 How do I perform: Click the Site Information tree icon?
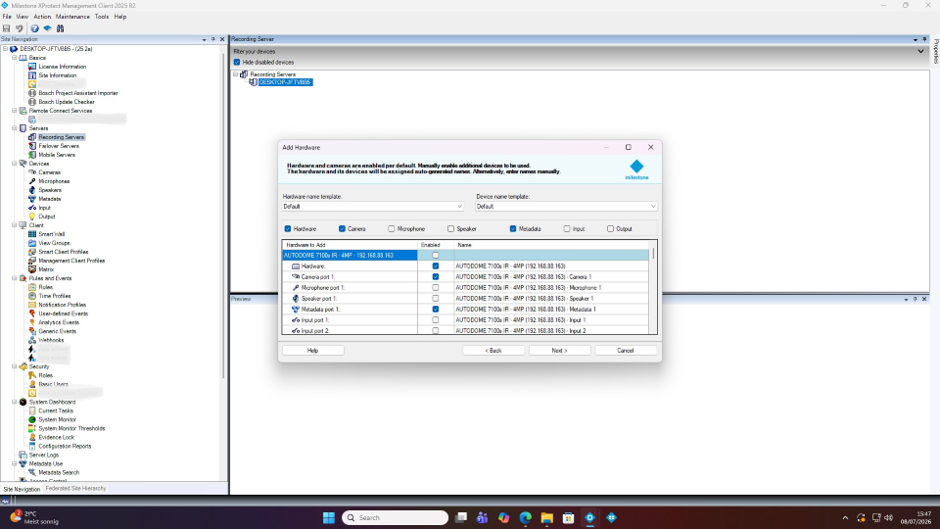click(x=32, y=76)
